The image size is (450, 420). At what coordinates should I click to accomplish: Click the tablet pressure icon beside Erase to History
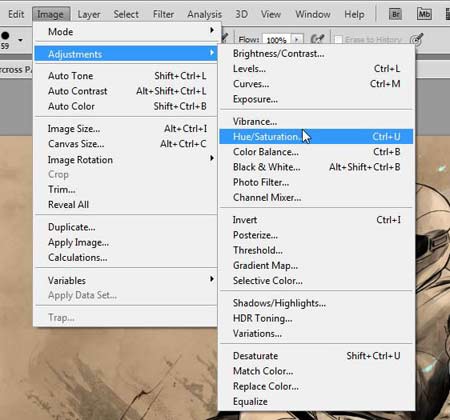point(417,39)
